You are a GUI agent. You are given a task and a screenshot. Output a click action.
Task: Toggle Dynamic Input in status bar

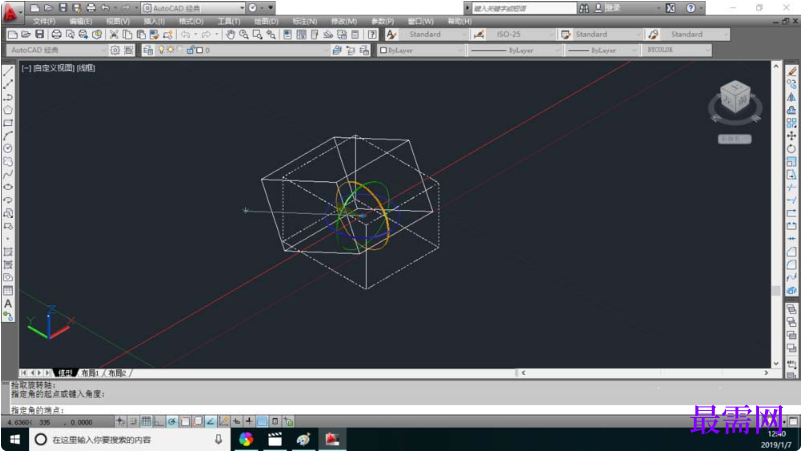tap(236, 421)
